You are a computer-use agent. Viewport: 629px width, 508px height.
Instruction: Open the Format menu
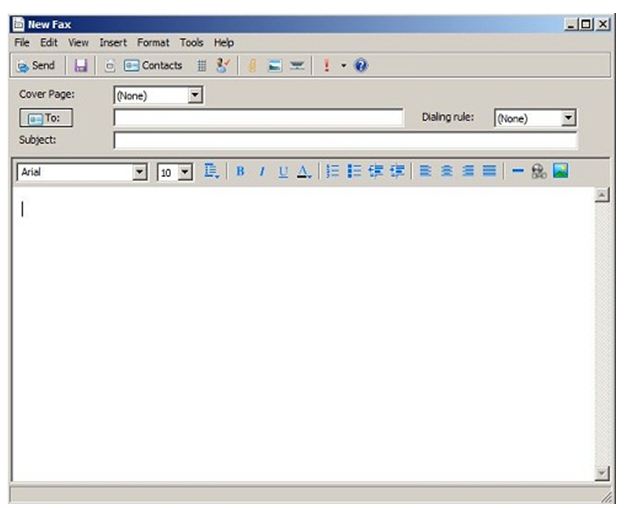[x=153, y=43]
